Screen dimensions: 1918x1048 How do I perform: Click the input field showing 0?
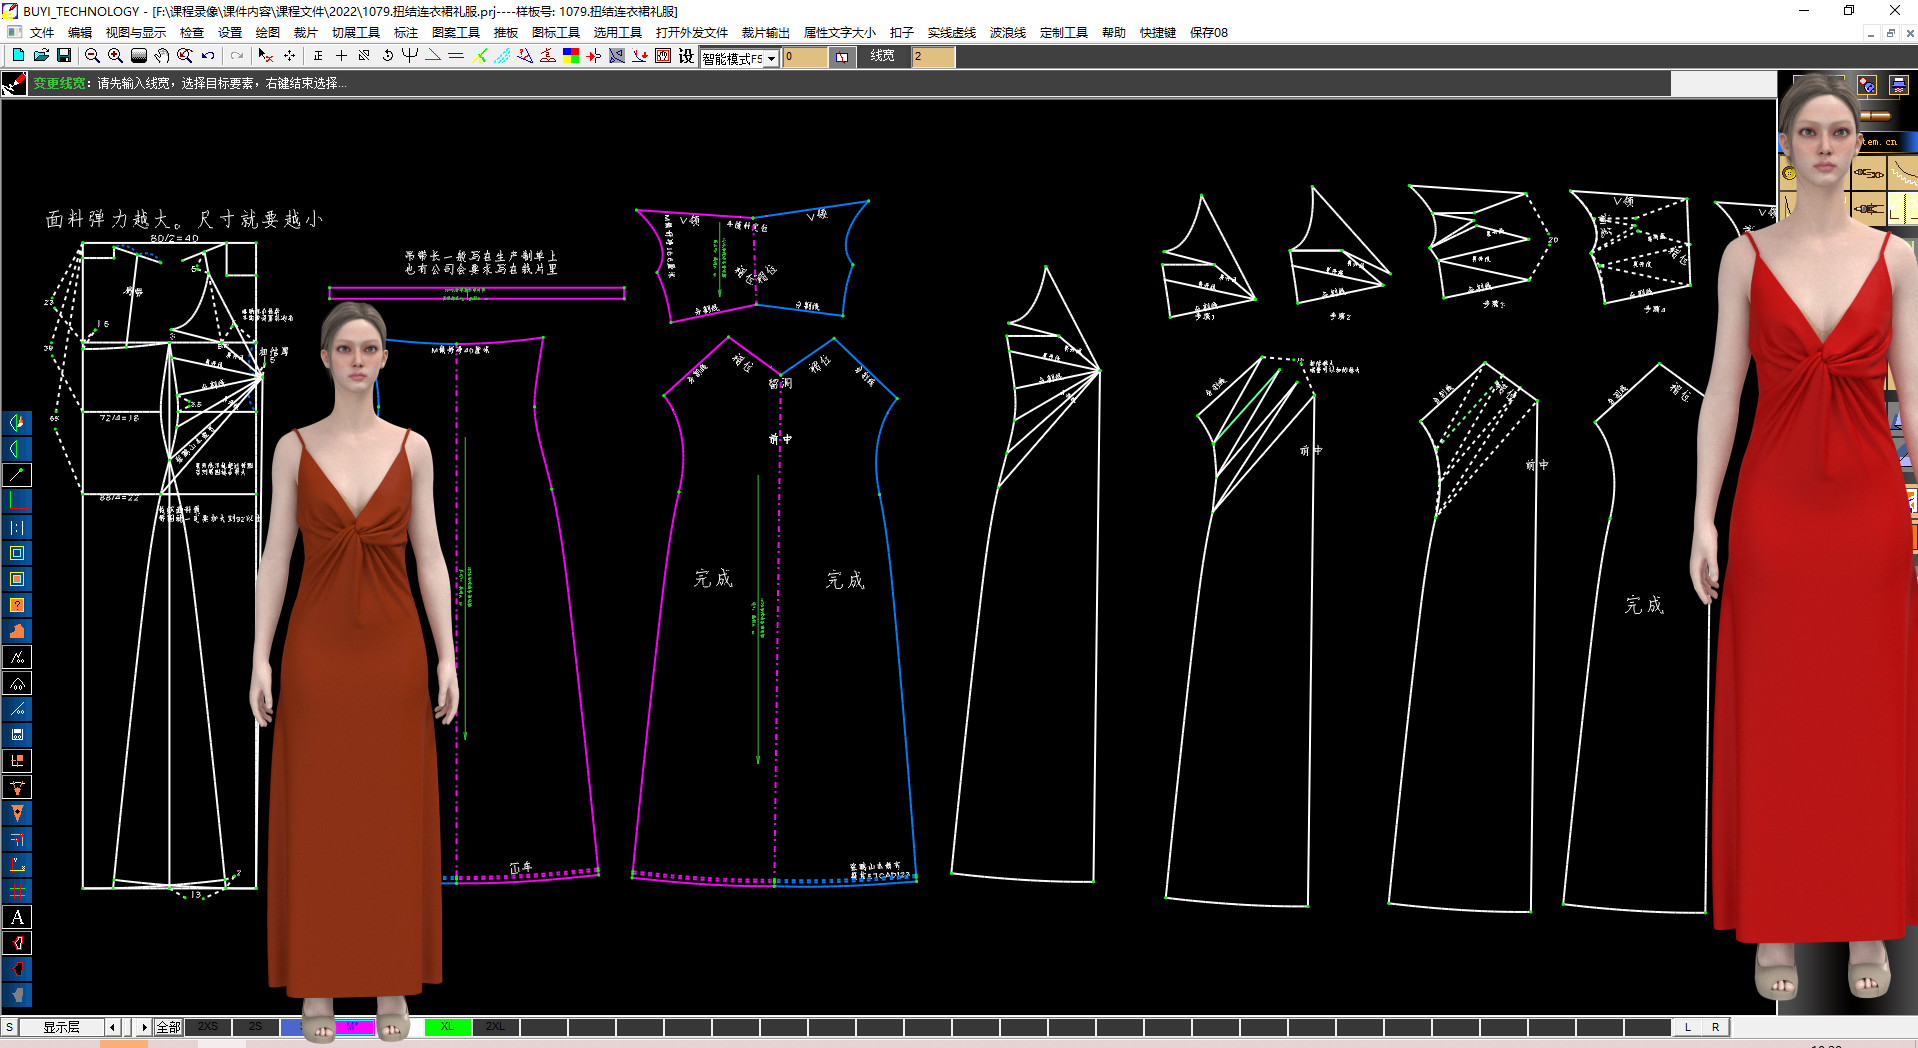[x=805, y=57]
